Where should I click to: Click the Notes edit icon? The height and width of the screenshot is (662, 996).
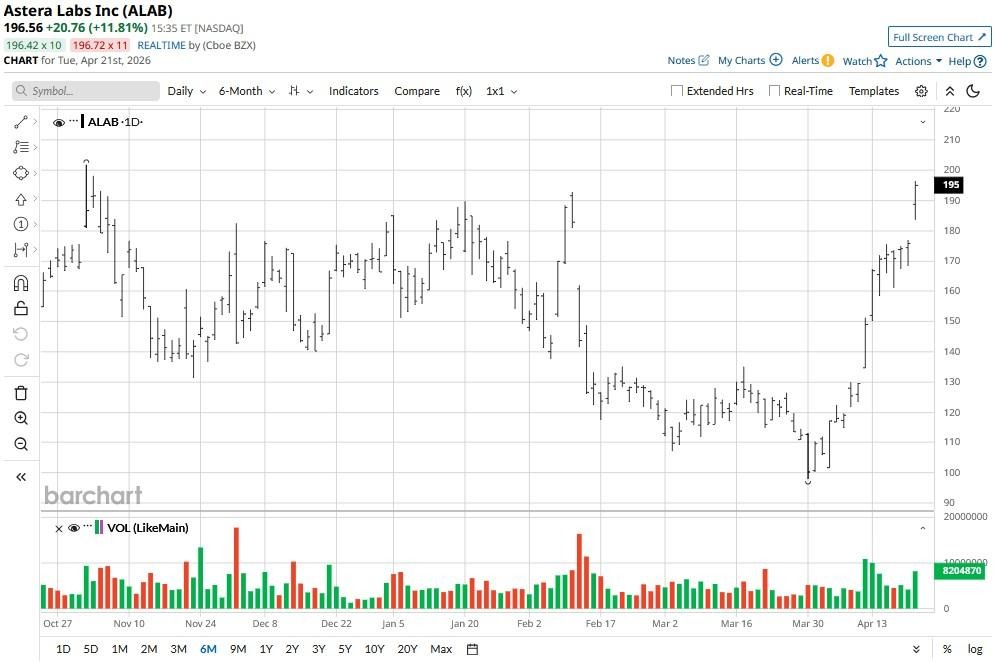coord(703,60)
